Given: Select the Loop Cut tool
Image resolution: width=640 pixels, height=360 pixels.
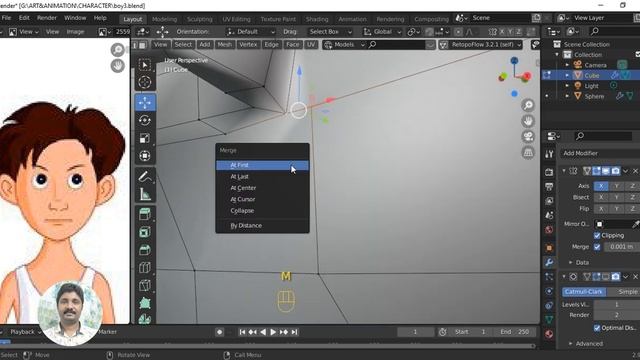Looking at the screenshot, I should [x=145, y=268].
